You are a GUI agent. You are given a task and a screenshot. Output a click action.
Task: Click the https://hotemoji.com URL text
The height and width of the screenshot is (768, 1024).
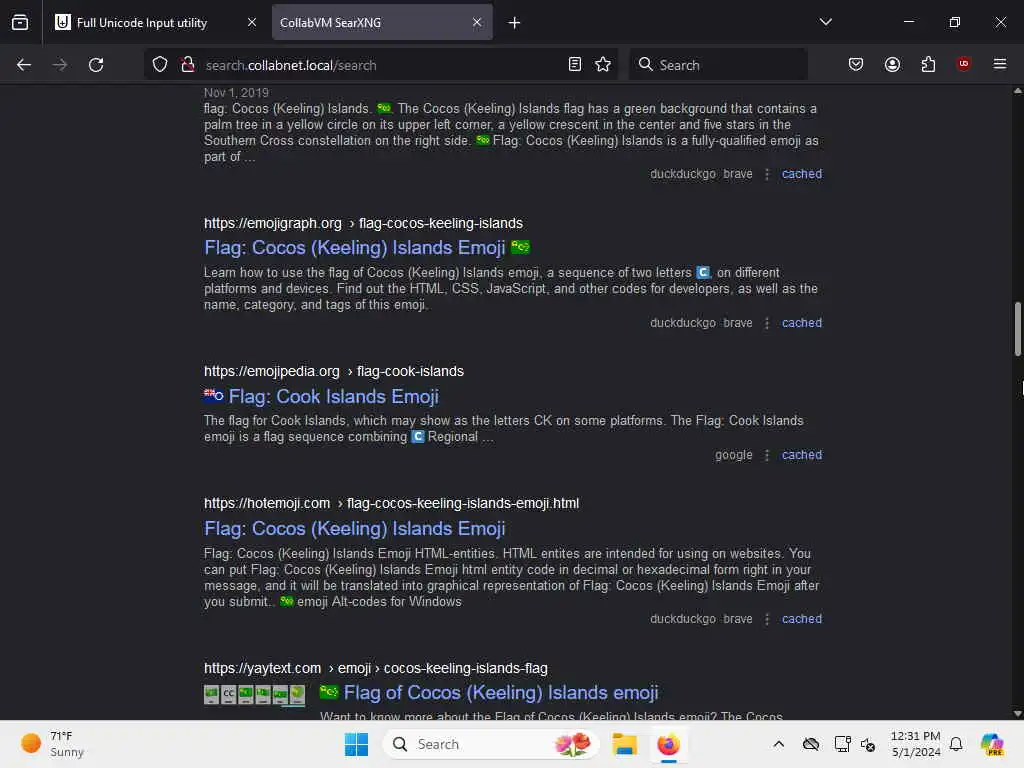tap(266, 504)
